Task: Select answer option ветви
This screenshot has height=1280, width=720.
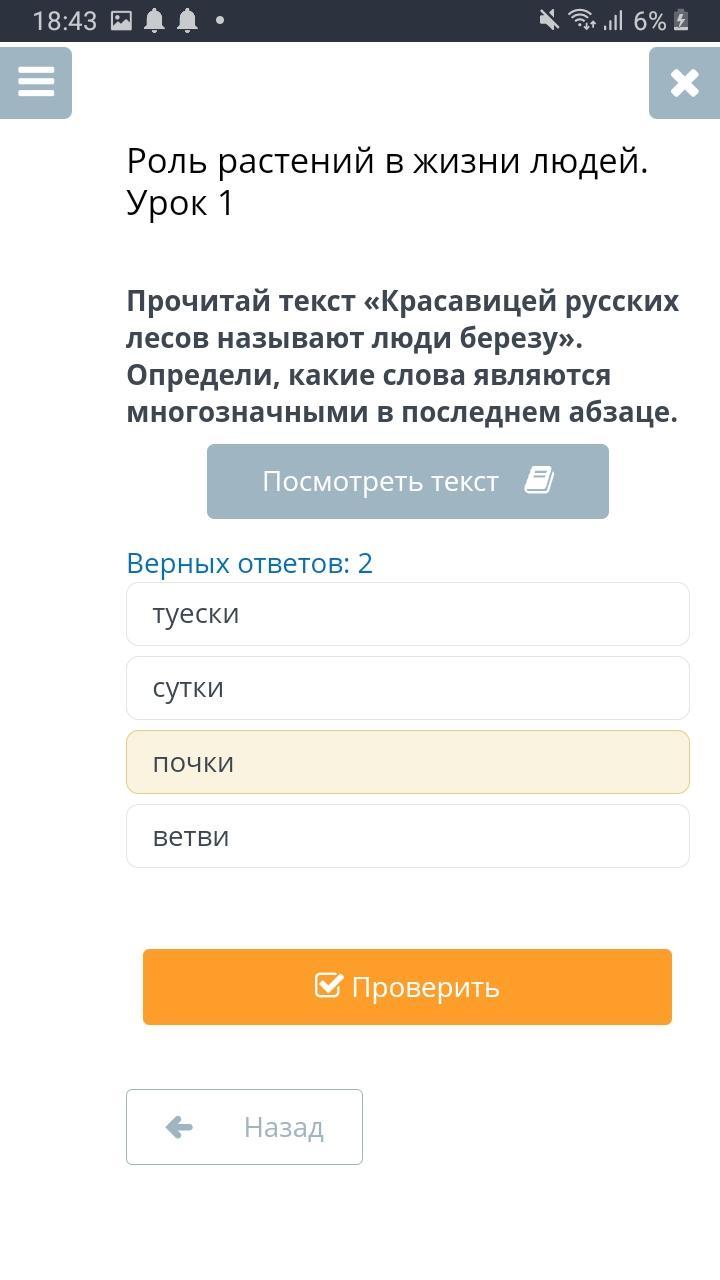Action: pos(407,836)
